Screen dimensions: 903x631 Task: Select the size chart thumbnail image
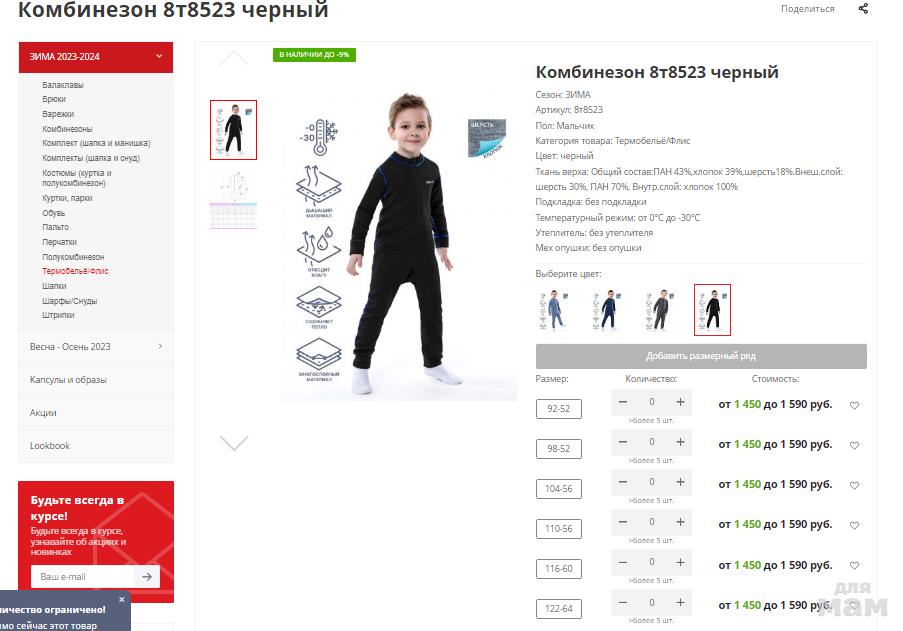tap(233, 200)
